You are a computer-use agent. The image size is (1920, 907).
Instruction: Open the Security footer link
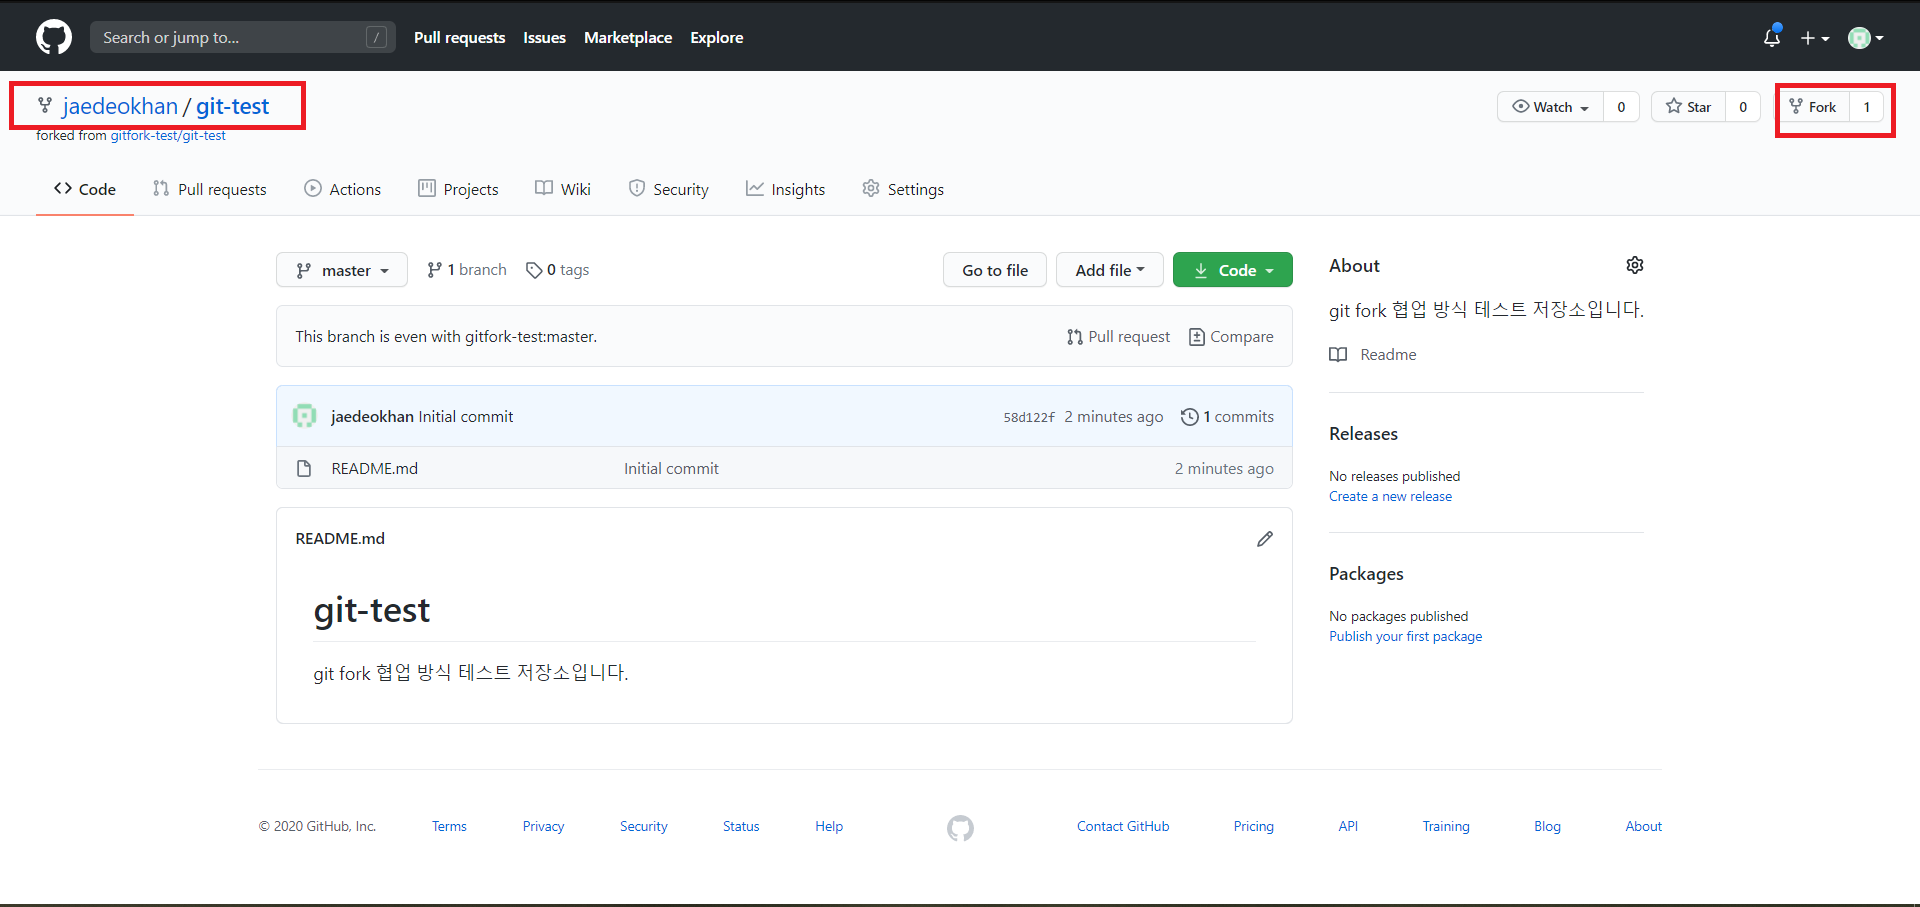tap(643, 826)
